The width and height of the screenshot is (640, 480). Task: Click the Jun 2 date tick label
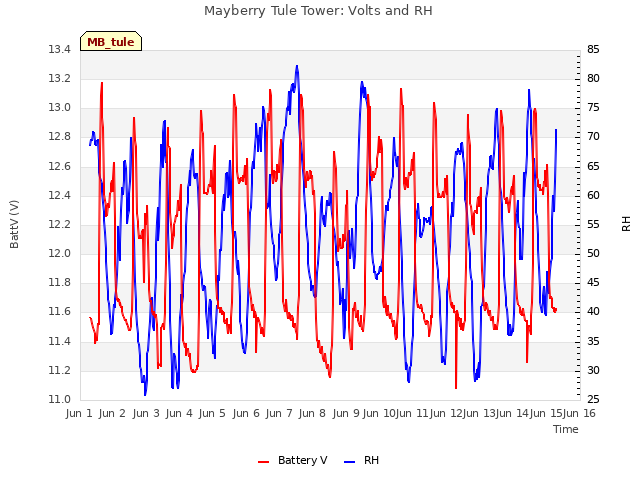coord(112,413)
